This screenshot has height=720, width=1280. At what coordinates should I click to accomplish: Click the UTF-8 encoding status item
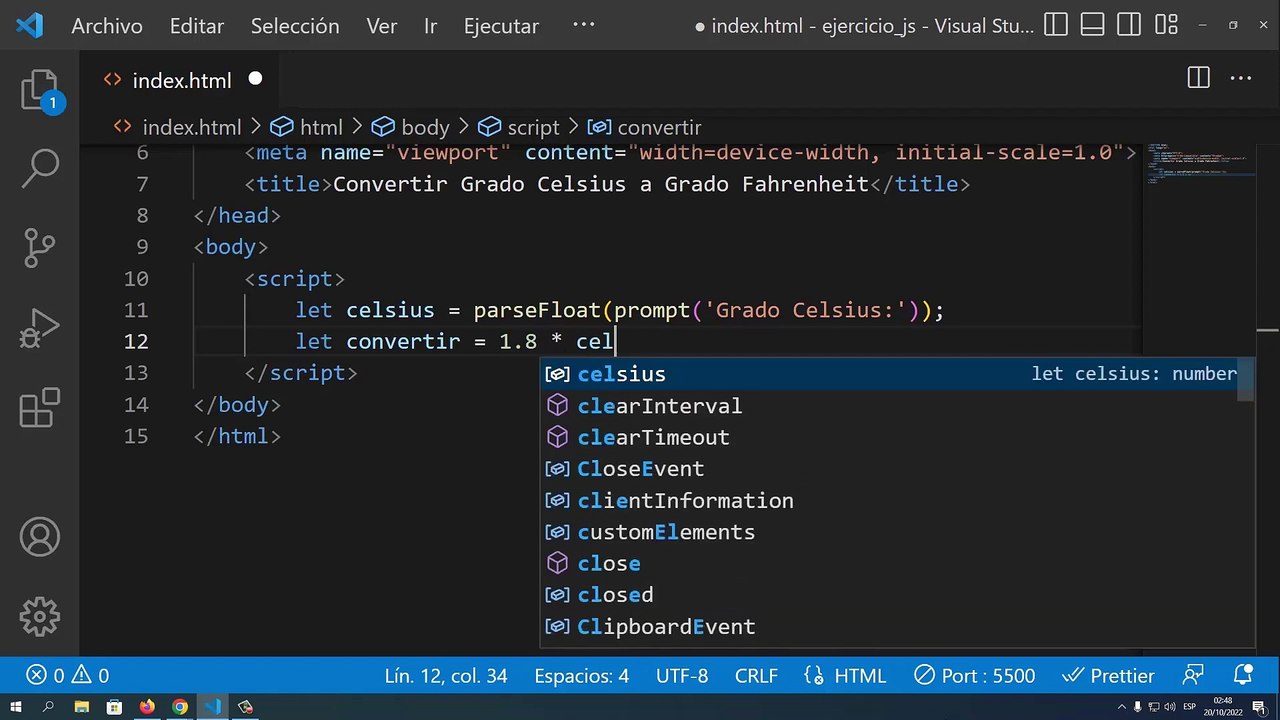pyautogui.click(x=682, y=676)
